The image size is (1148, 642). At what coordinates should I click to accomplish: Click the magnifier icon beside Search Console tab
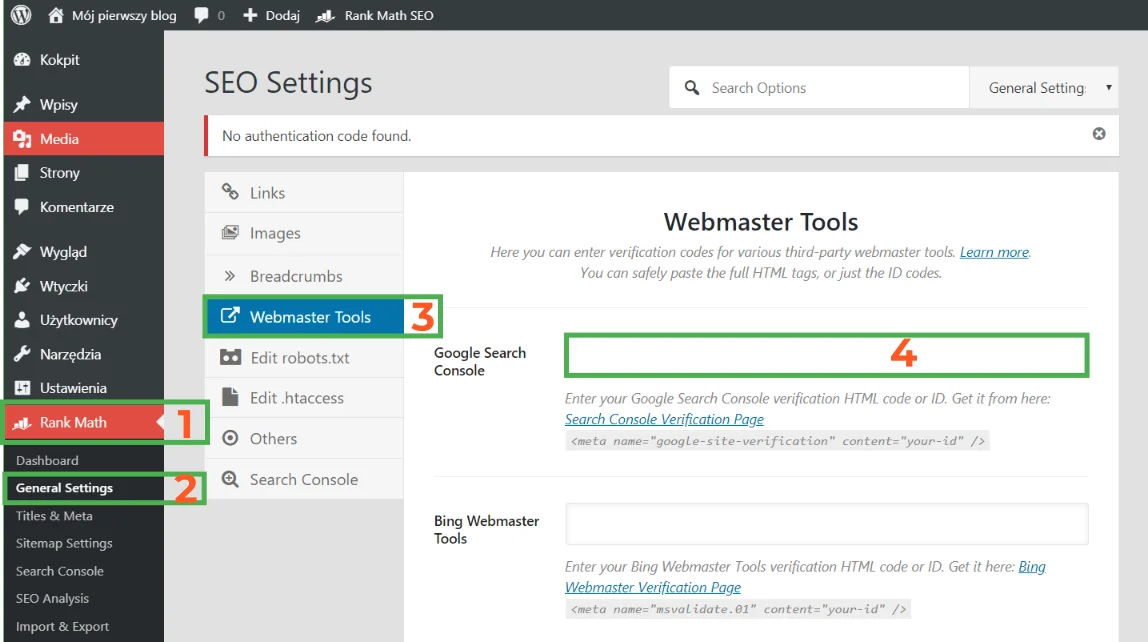230,479
